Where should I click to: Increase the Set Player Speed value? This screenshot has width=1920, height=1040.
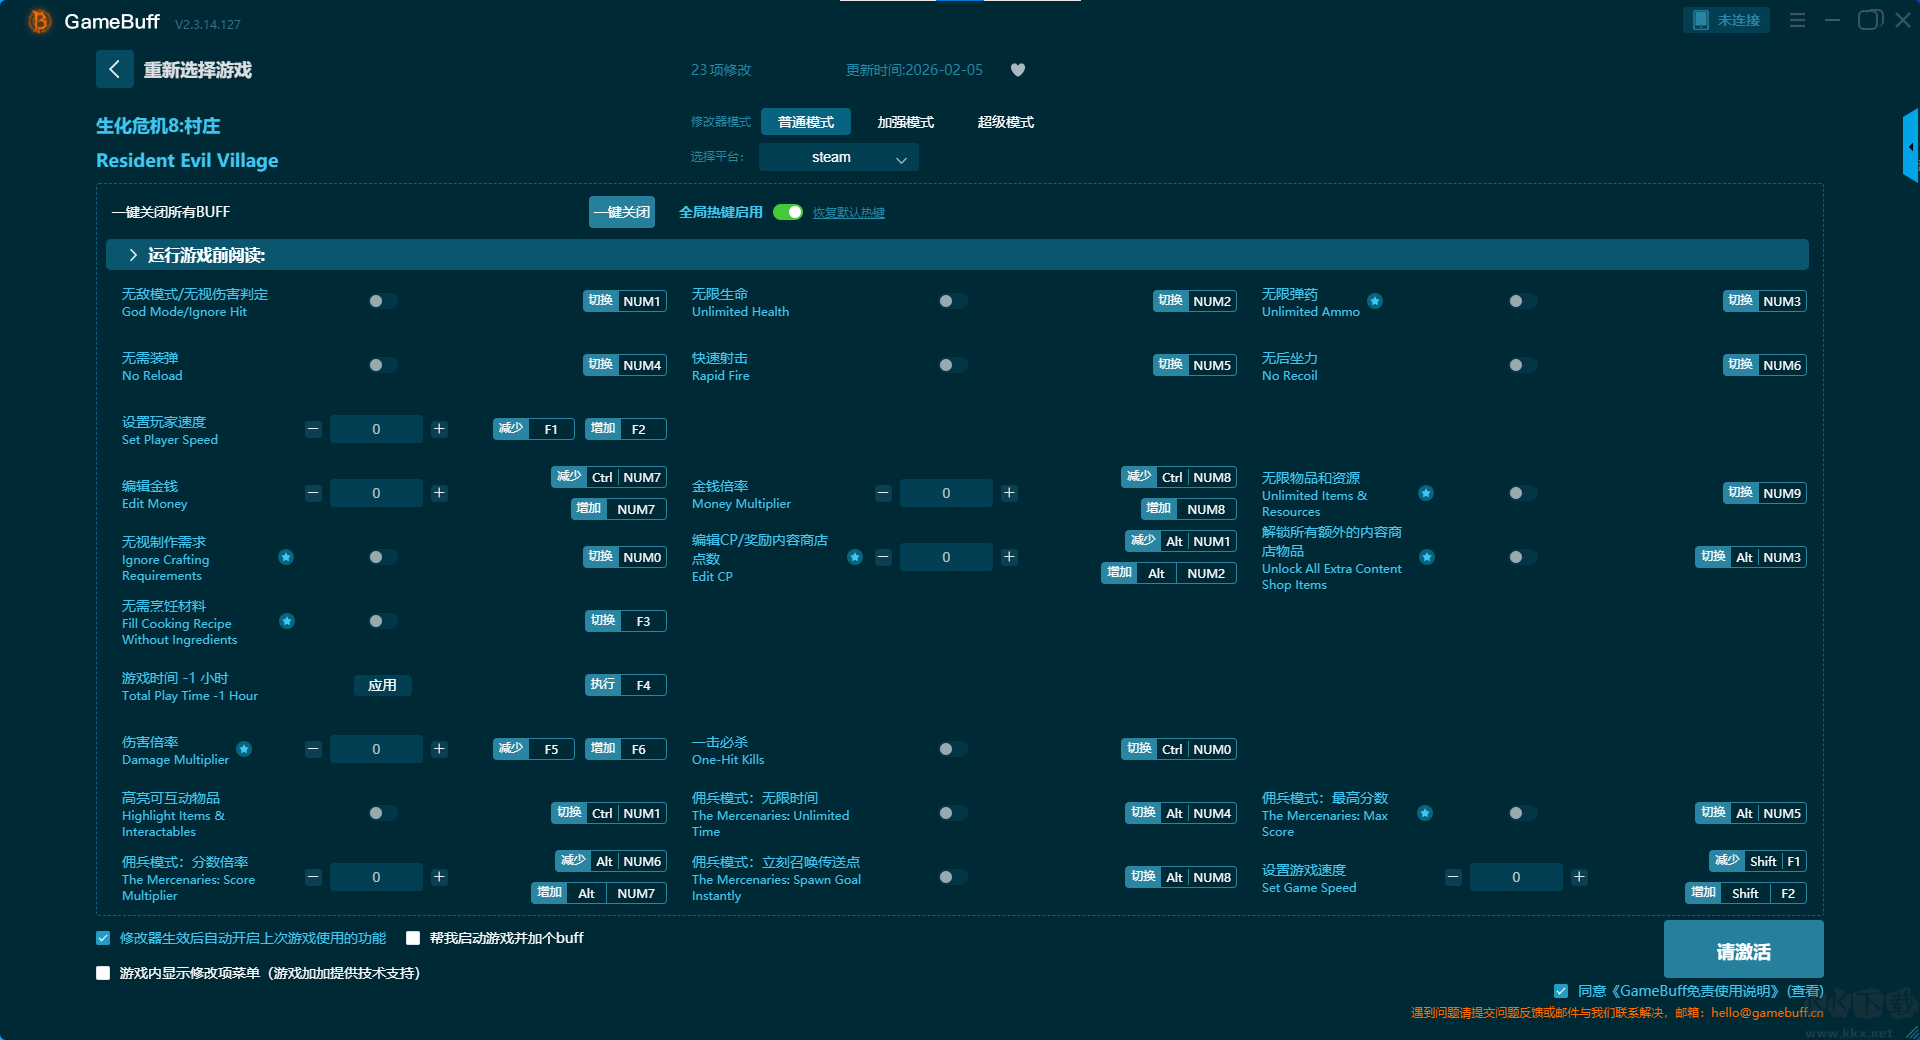[x=439, y=429]
